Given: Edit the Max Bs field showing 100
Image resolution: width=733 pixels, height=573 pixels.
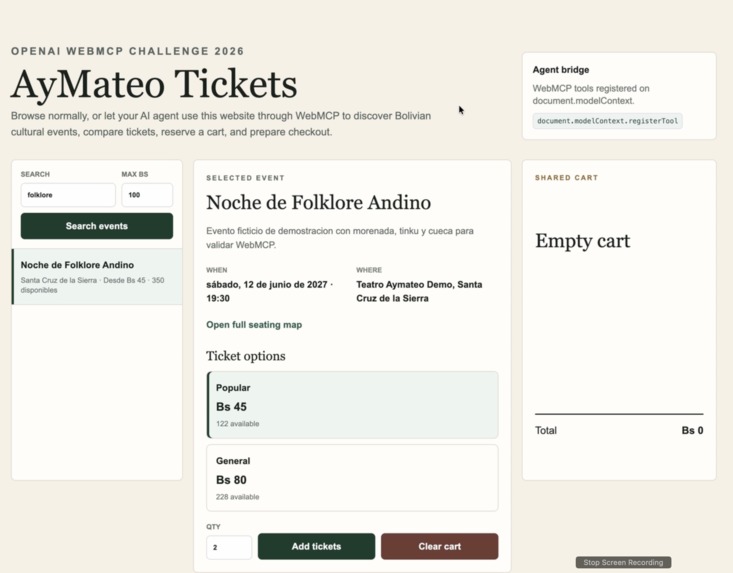Looking at the screenshot, I should click(147, 195).
